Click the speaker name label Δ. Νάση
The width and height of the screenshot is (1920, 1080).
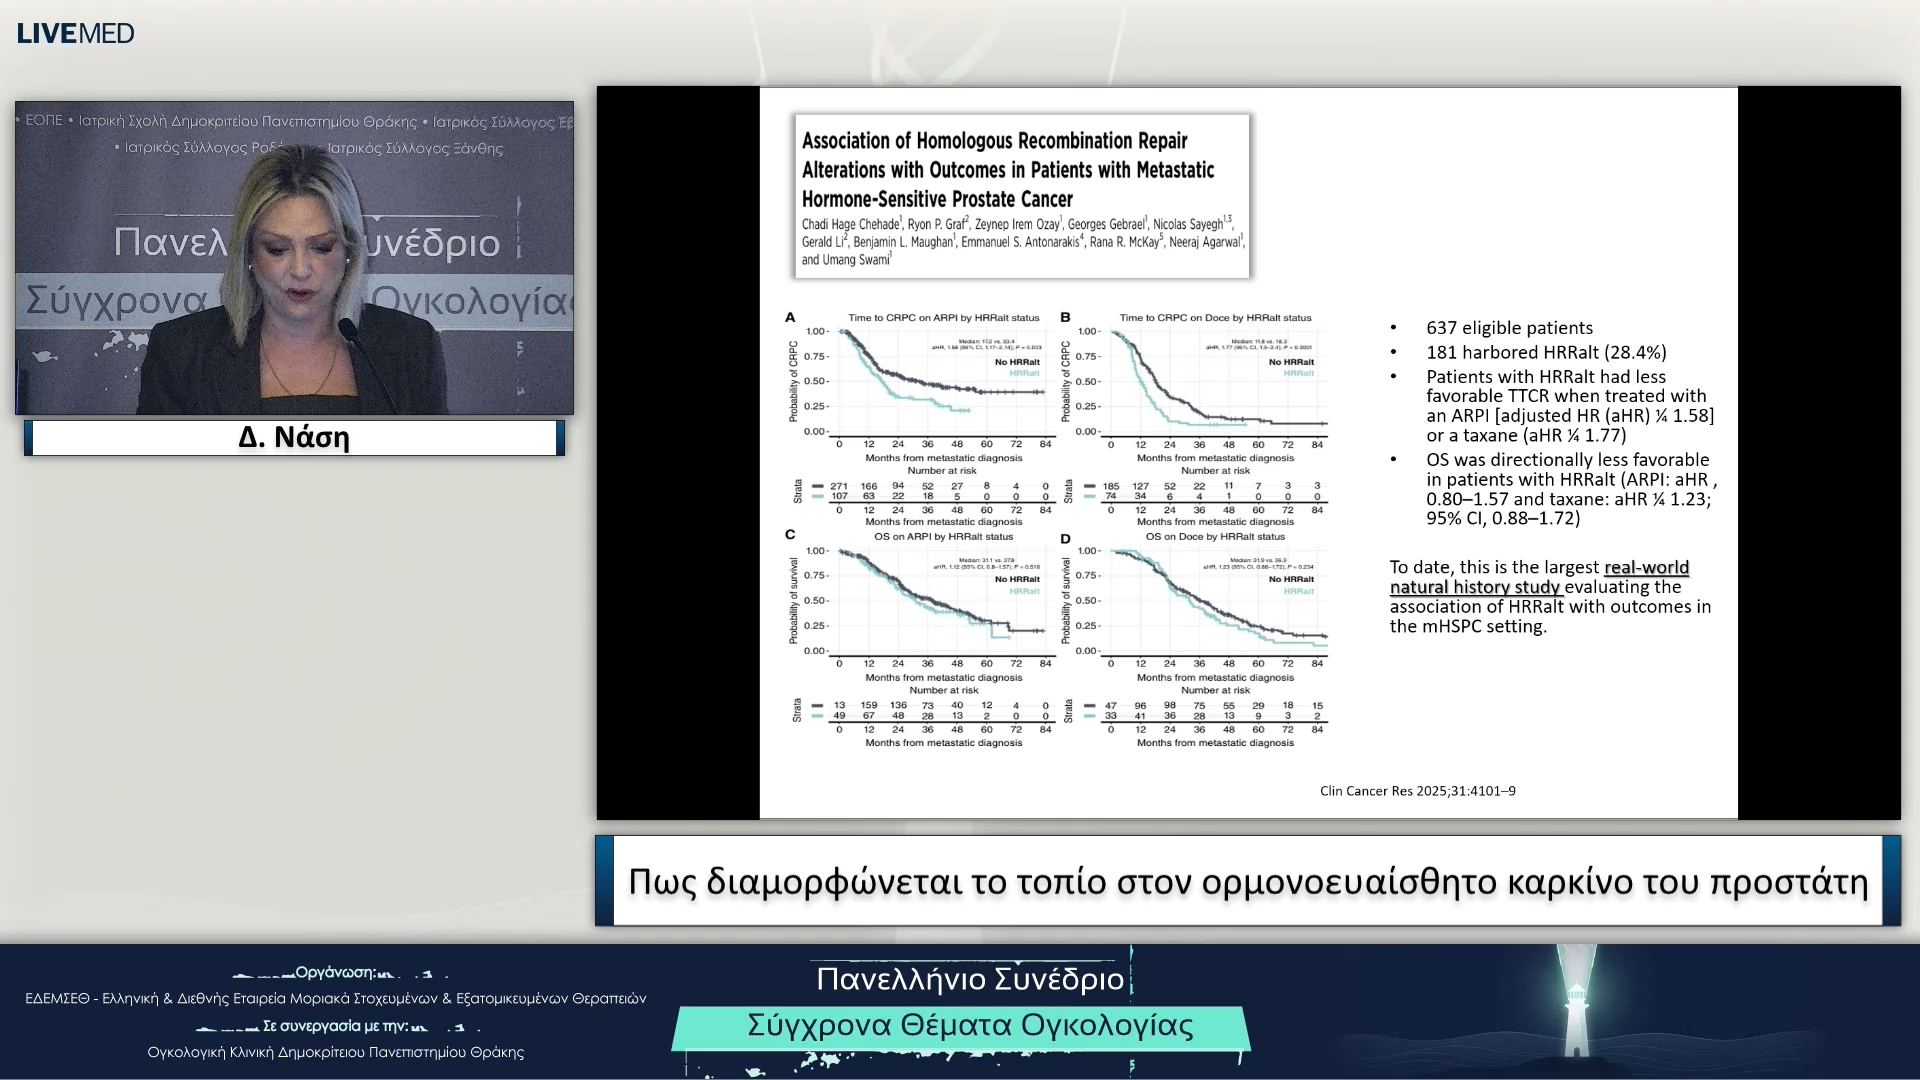pos(294,438)
